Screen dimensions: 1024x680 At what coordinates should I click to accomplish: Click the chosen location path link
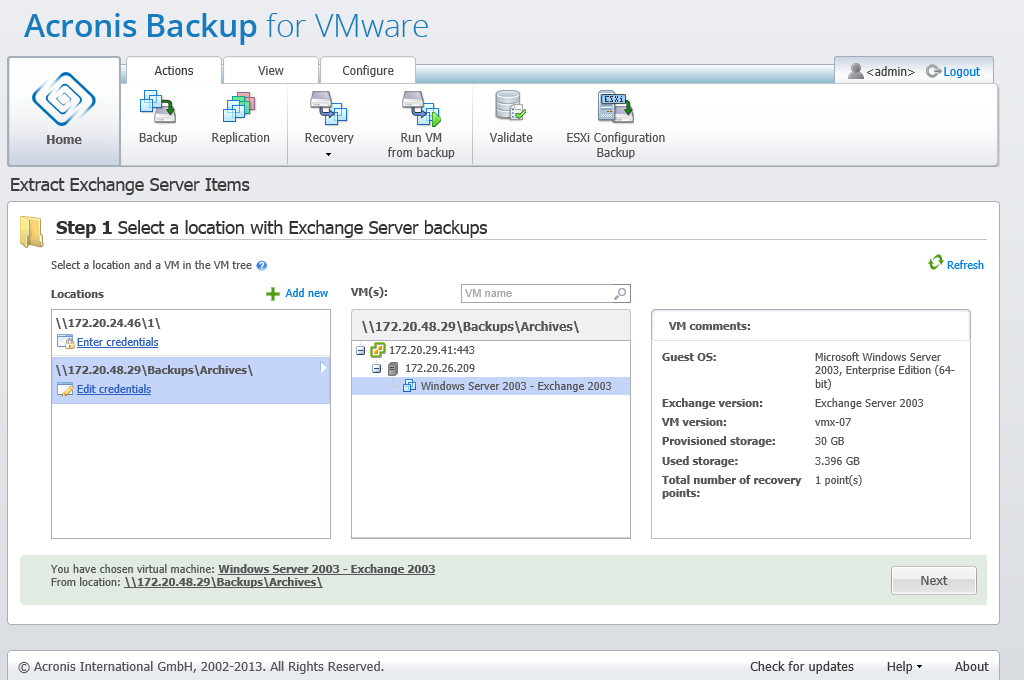pos(223,582)
